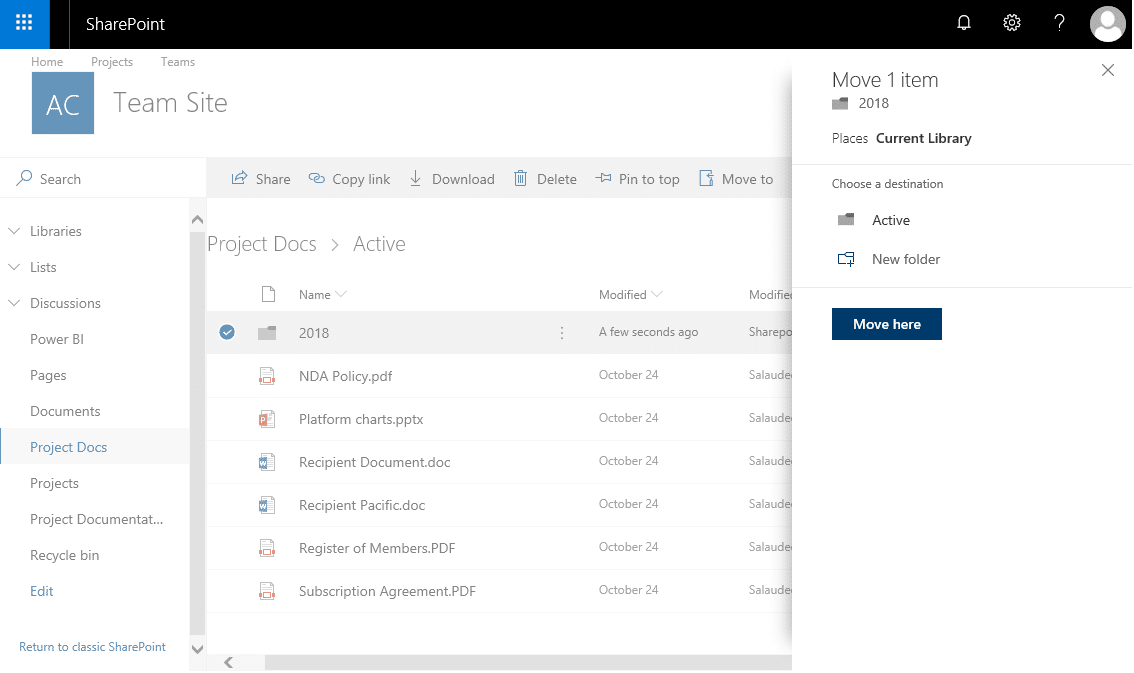
Task: Open the notifications bell icon
Action: [x=963, y=22]
